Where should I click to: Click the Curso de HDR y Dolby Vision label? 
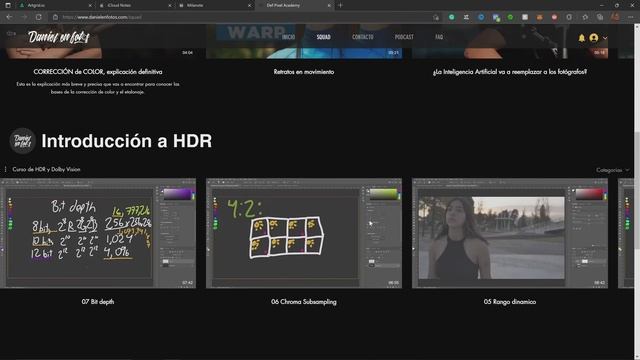(46, 169)
